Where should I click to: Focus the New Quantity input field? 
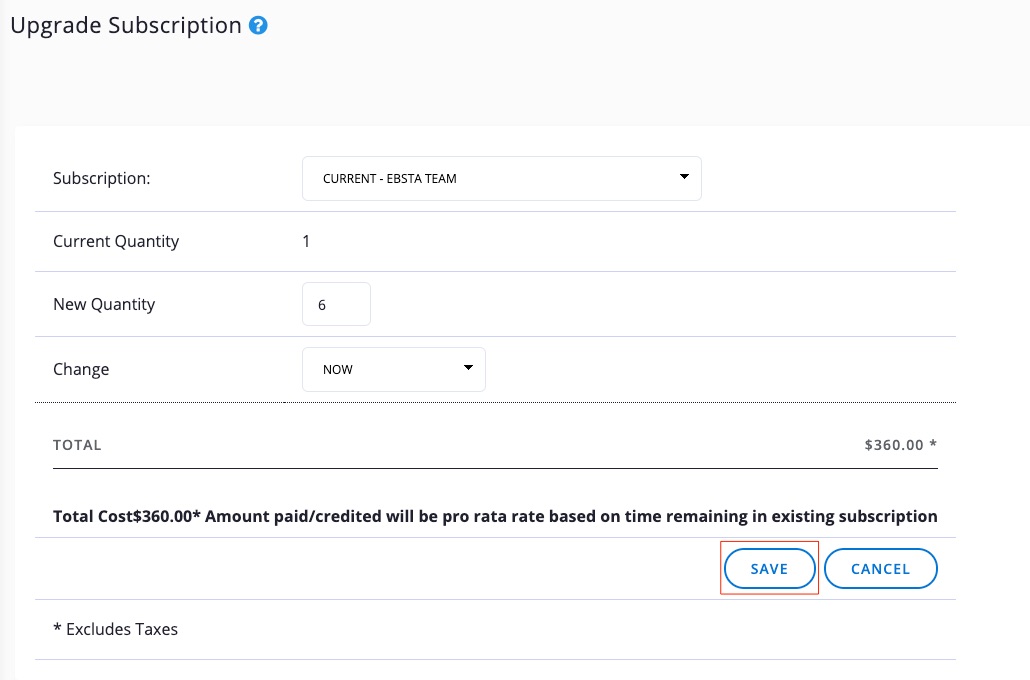[336, 304]
